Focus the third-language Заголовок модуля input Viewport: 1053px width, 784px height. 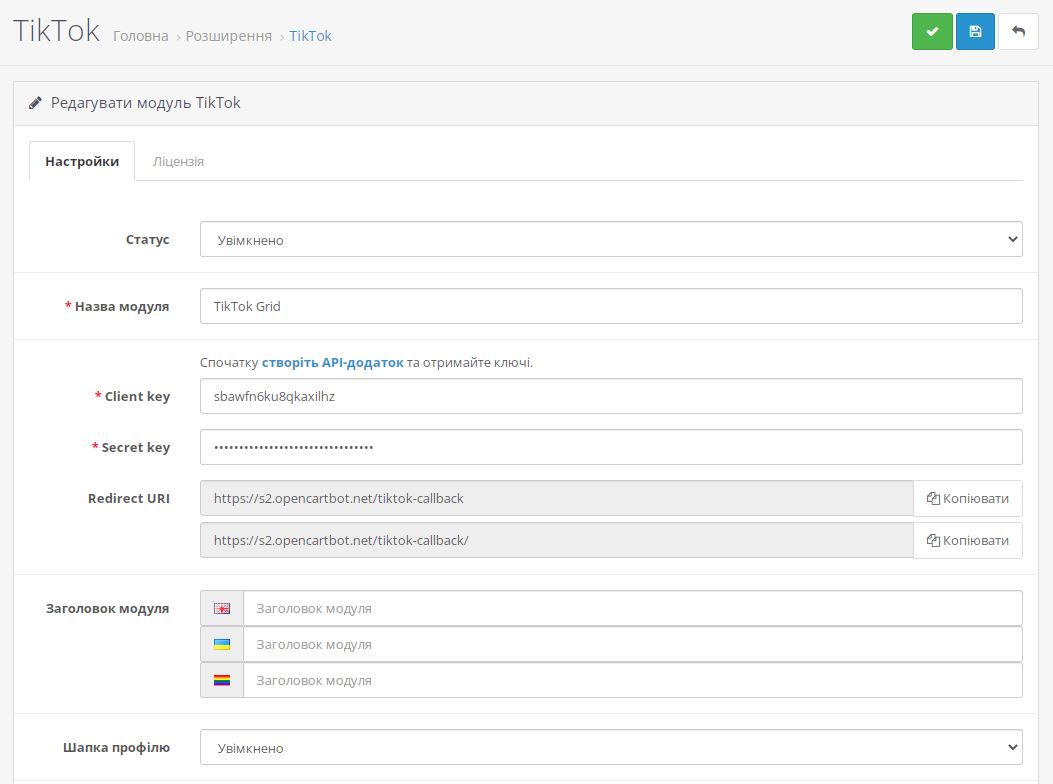633,681
